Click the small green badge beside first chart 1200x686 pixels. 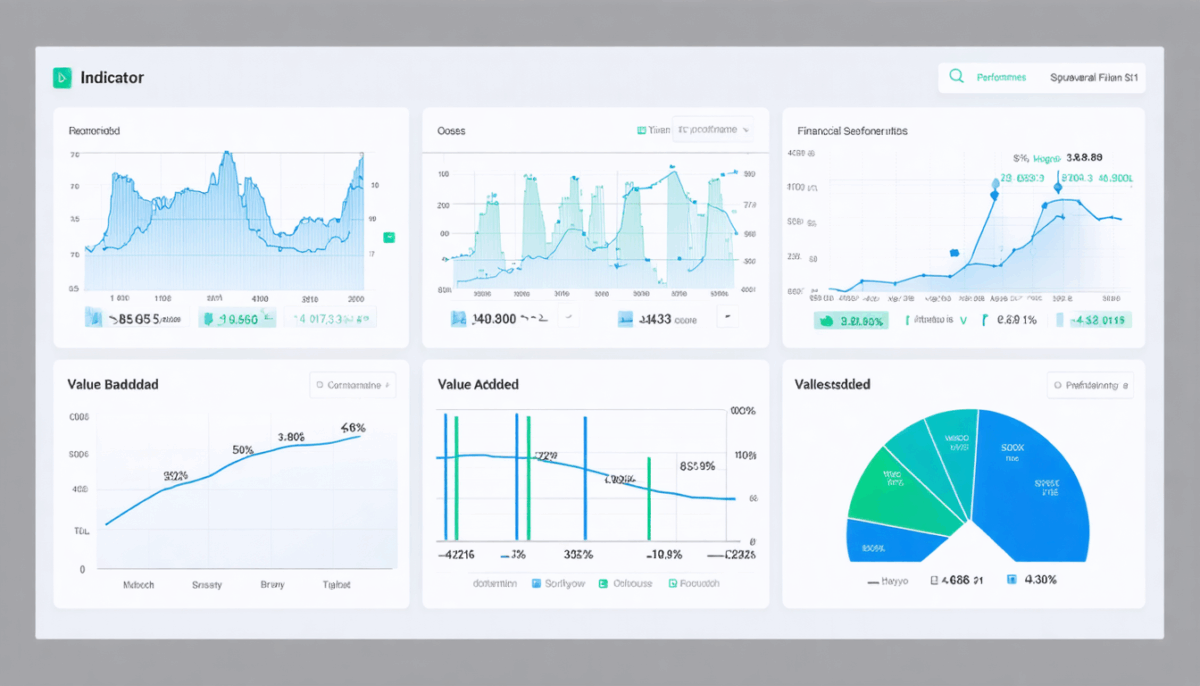[389, 237]
